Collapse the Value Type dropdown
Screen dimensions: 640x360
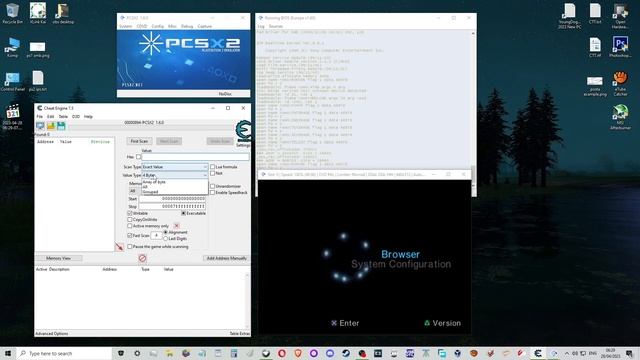tap(175, 175)
